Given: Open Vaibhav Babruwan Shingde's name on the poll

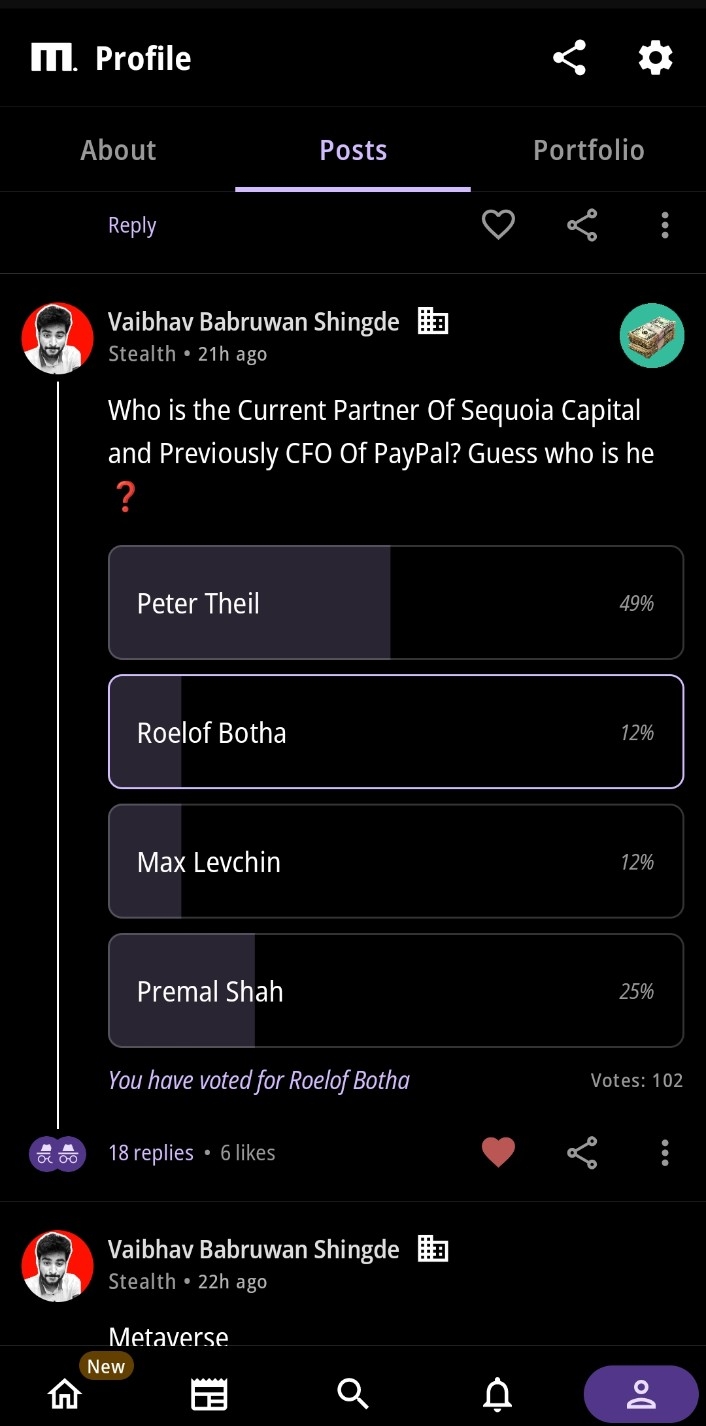Looking at the screenshot, I should [253, 322].
